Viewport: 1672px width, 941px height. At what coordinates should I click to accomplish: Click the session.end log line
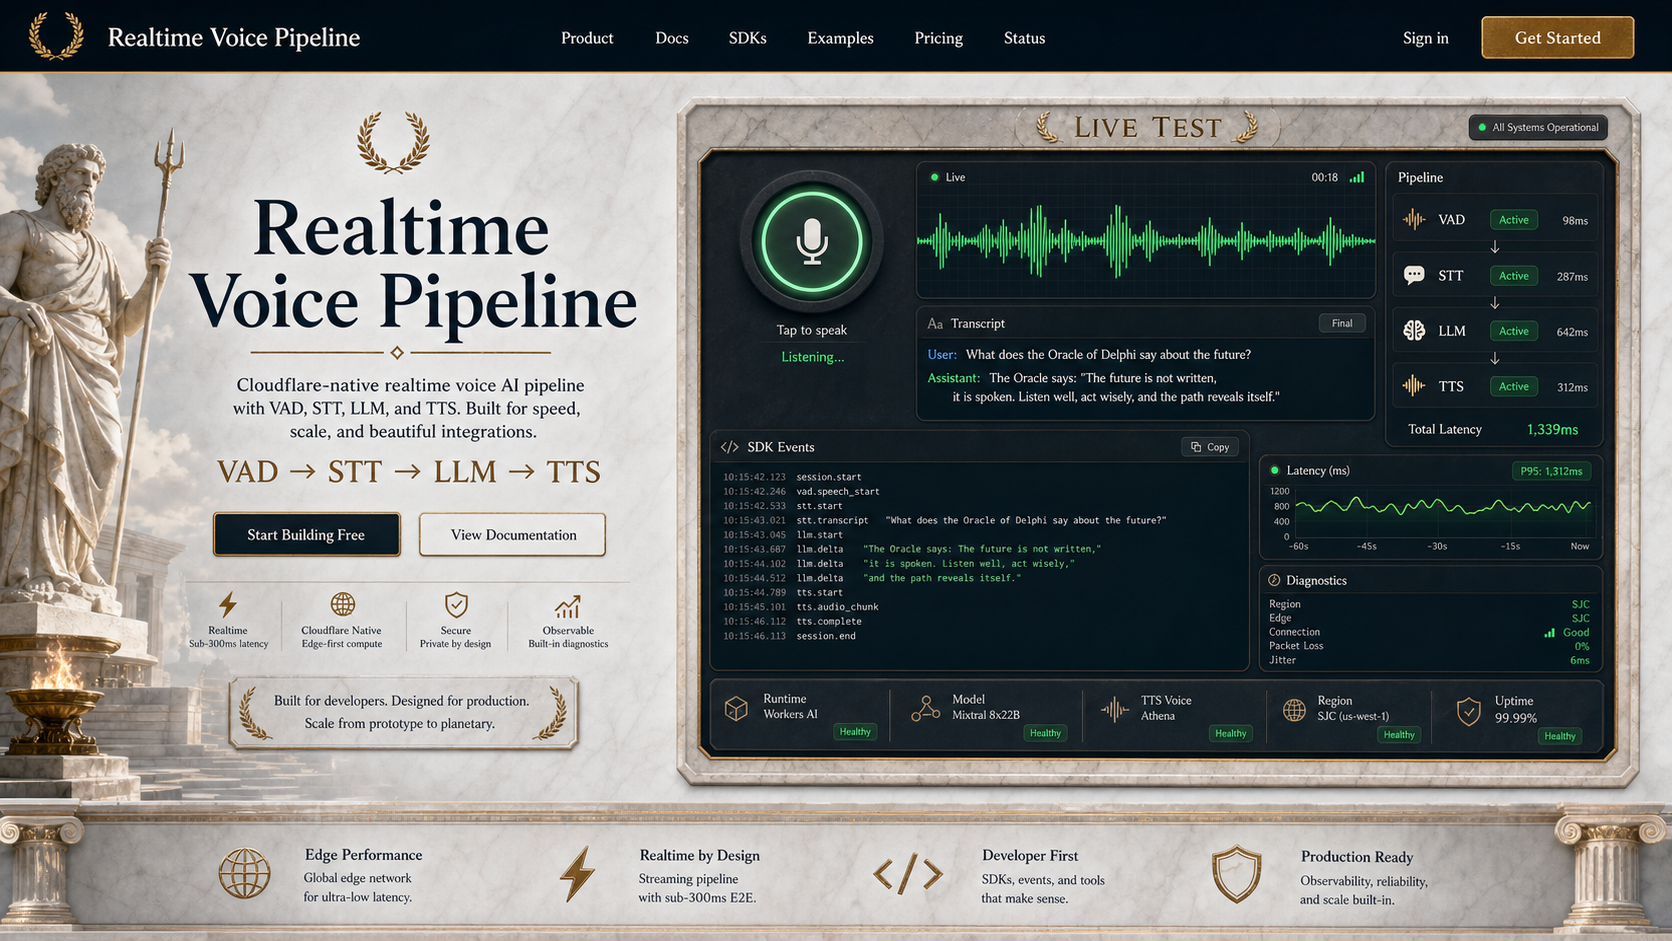(x=790, y=636)
